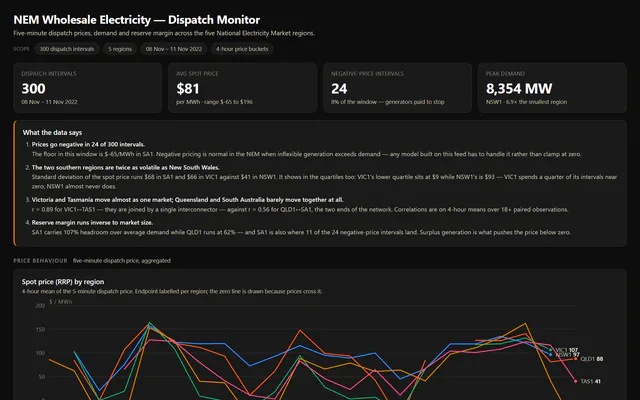Click the line starting "r = 0.89 for VIC1"
Screen dimensions: 640x400
pos(300,210)
